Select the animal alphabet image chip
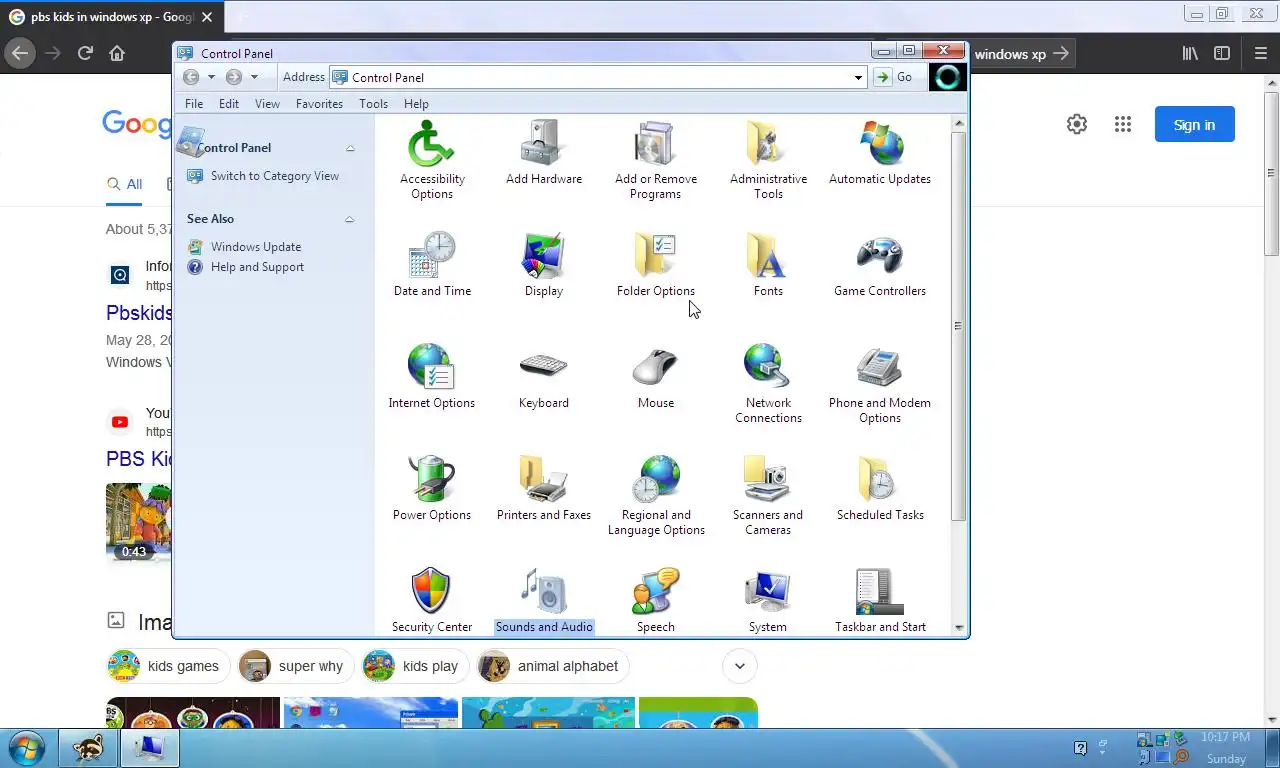The image size is (1280, 768). coord(553,666)
